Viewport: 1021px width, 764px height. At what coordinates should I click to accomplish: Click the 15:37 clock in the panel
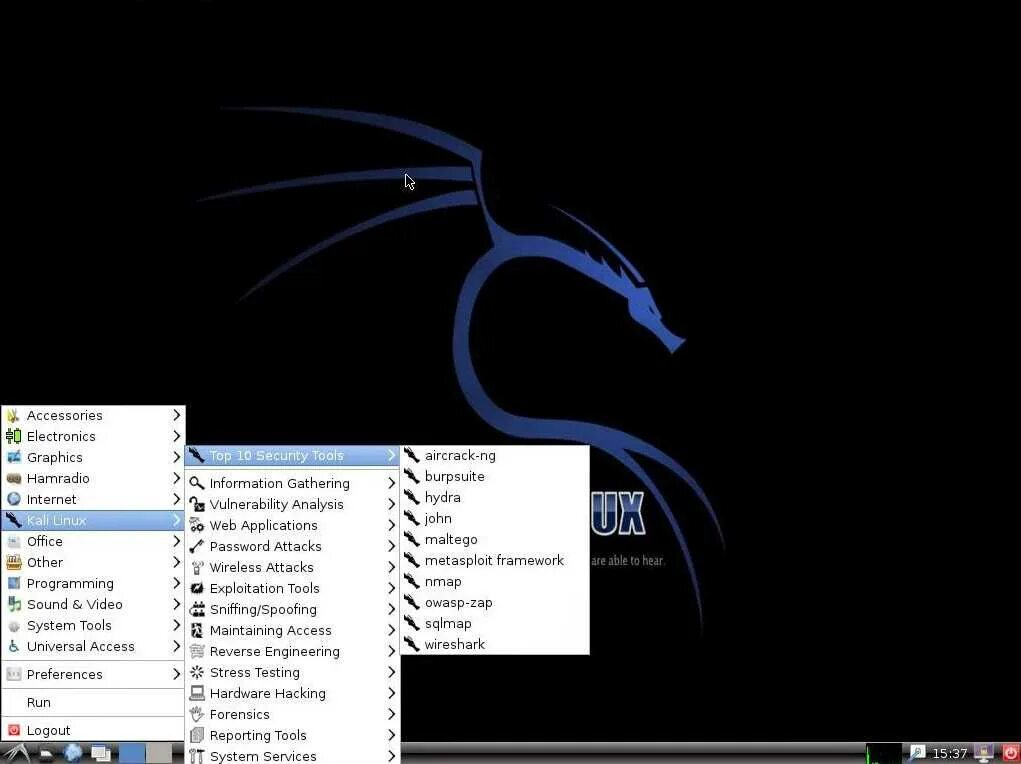click(949, 754)
